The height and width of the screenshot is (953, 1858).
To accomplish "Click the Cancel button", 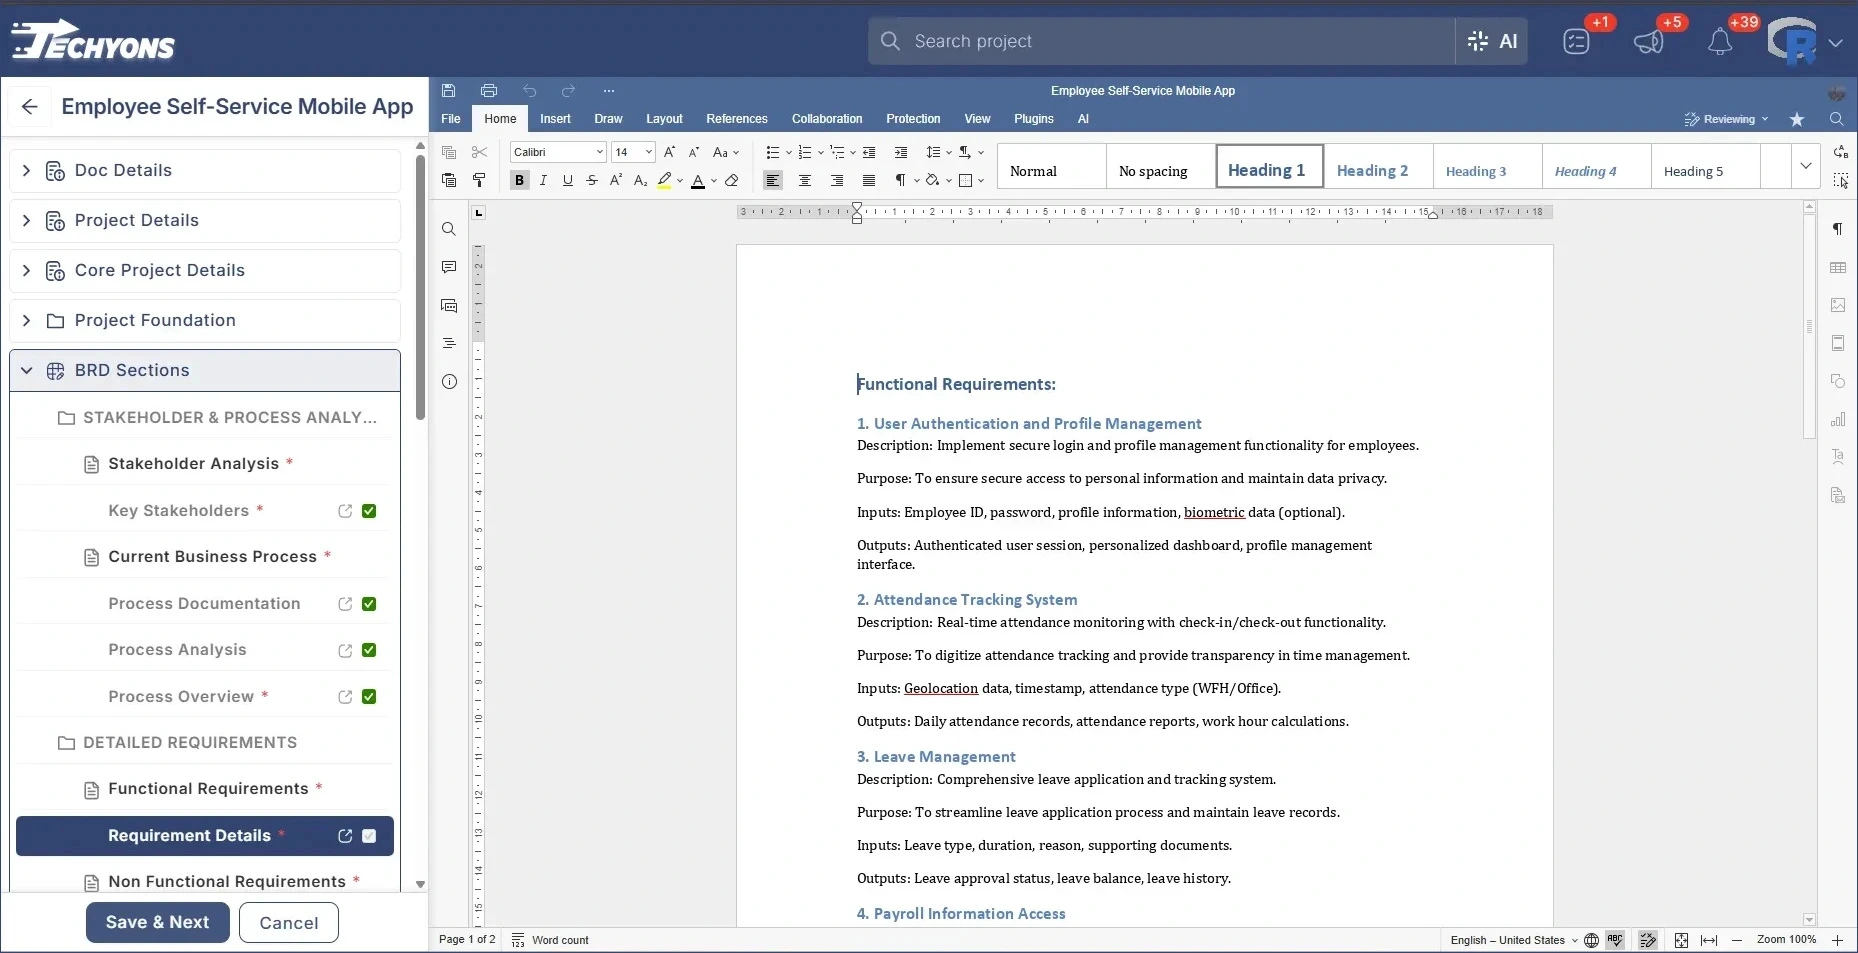I will tap(288, 922).
